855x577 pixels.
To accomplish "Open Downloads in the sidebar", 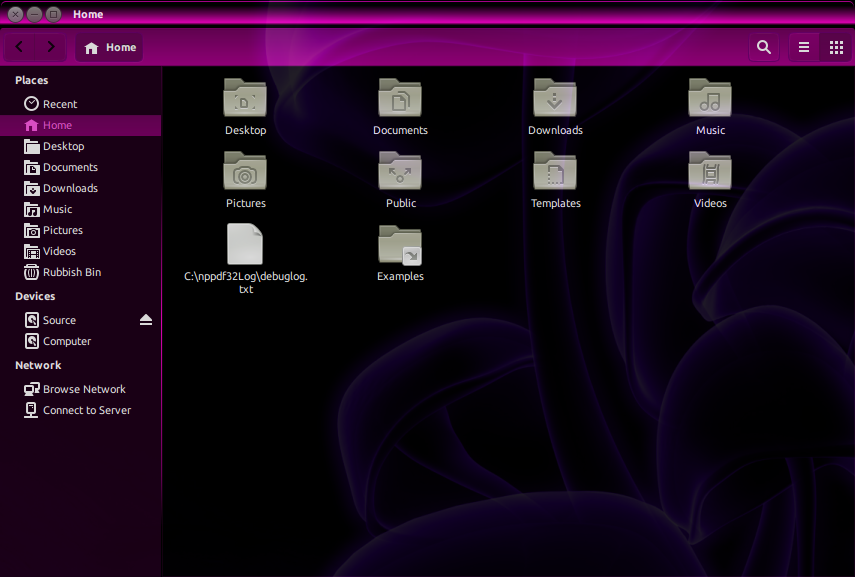I will click(81, 188).
